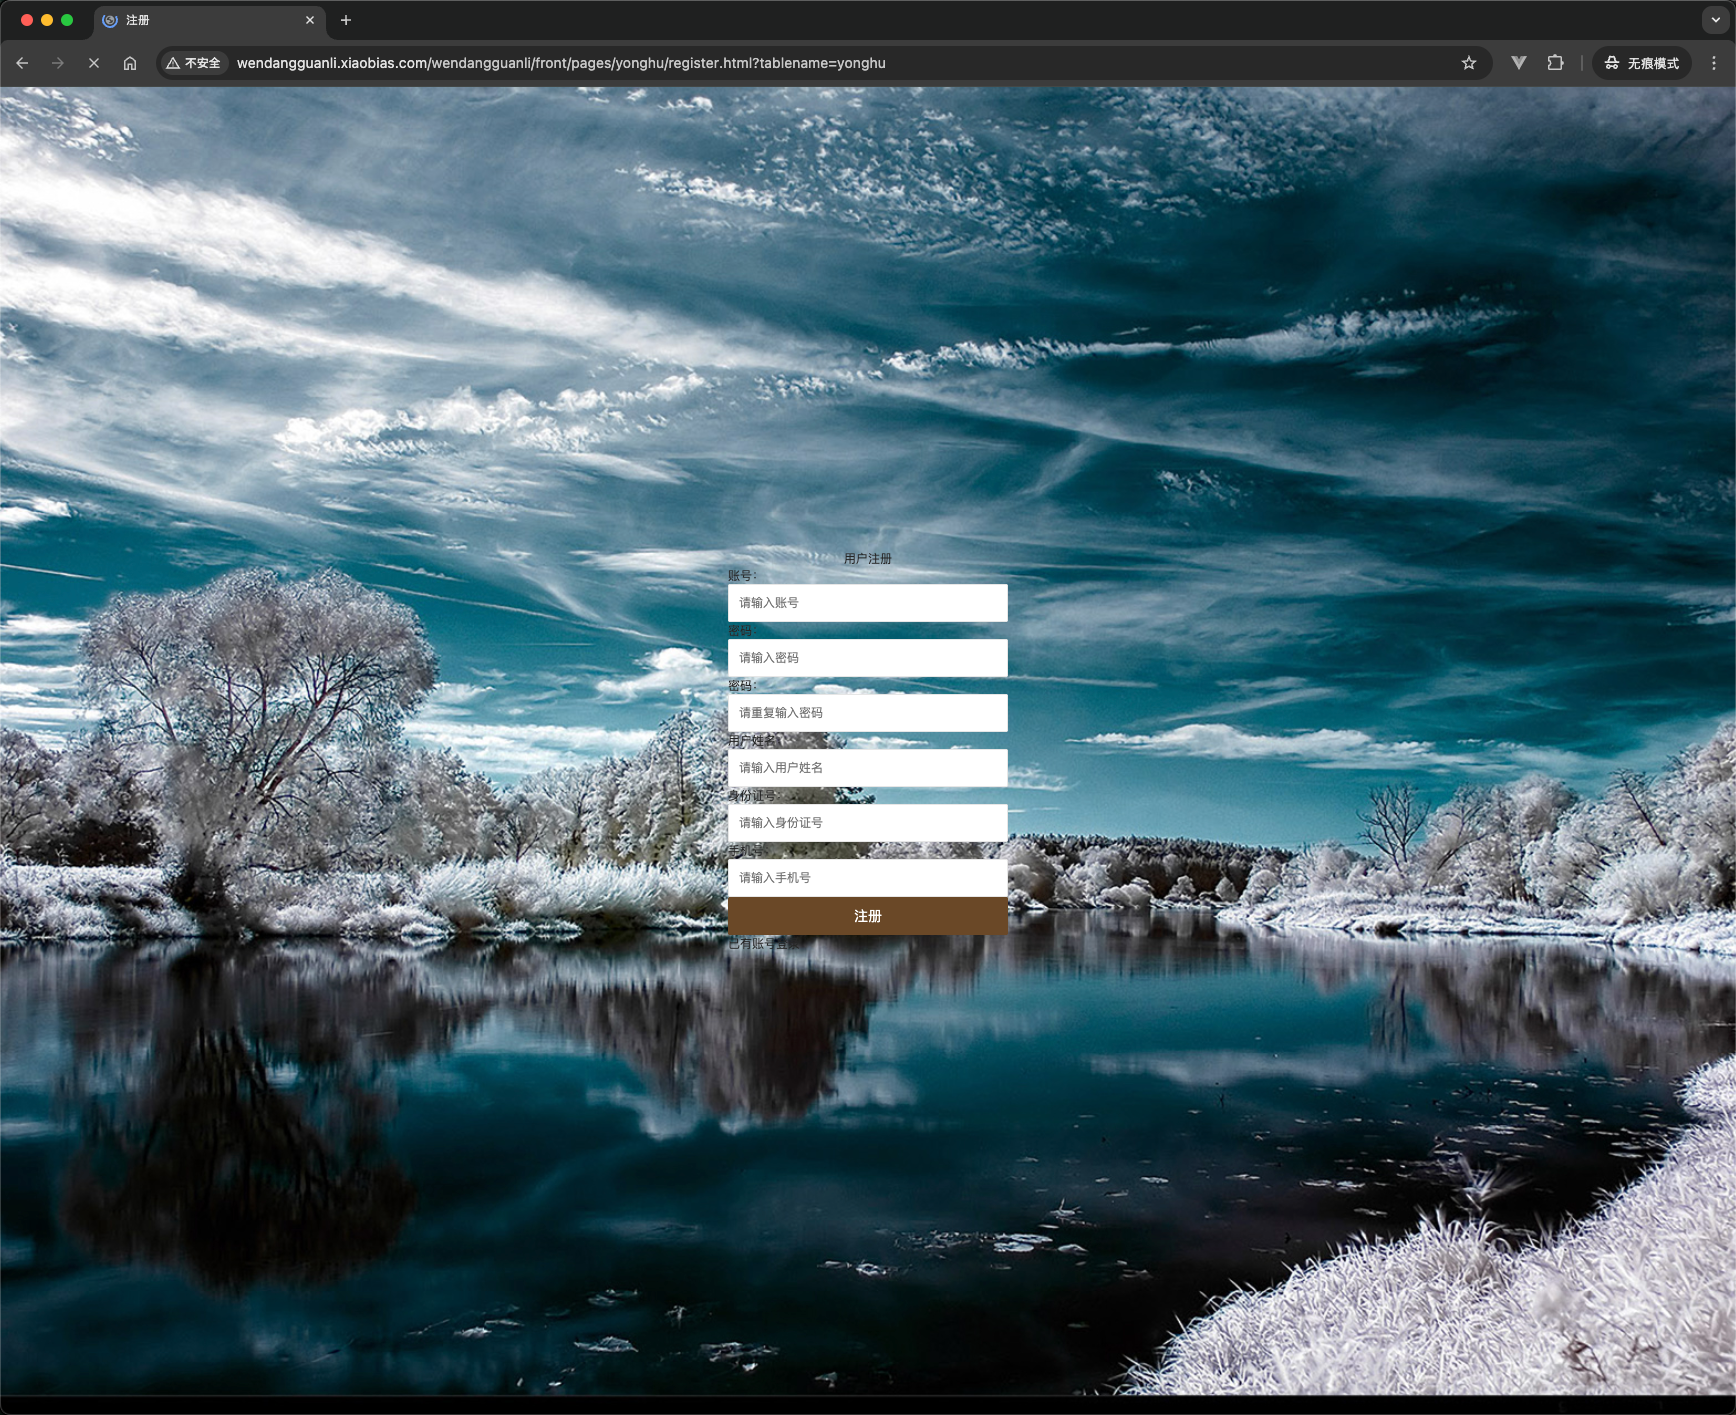This screenshot has width=1736, height=1415.
Task: Click the green fullscreen window button
Action: (67, 20)
